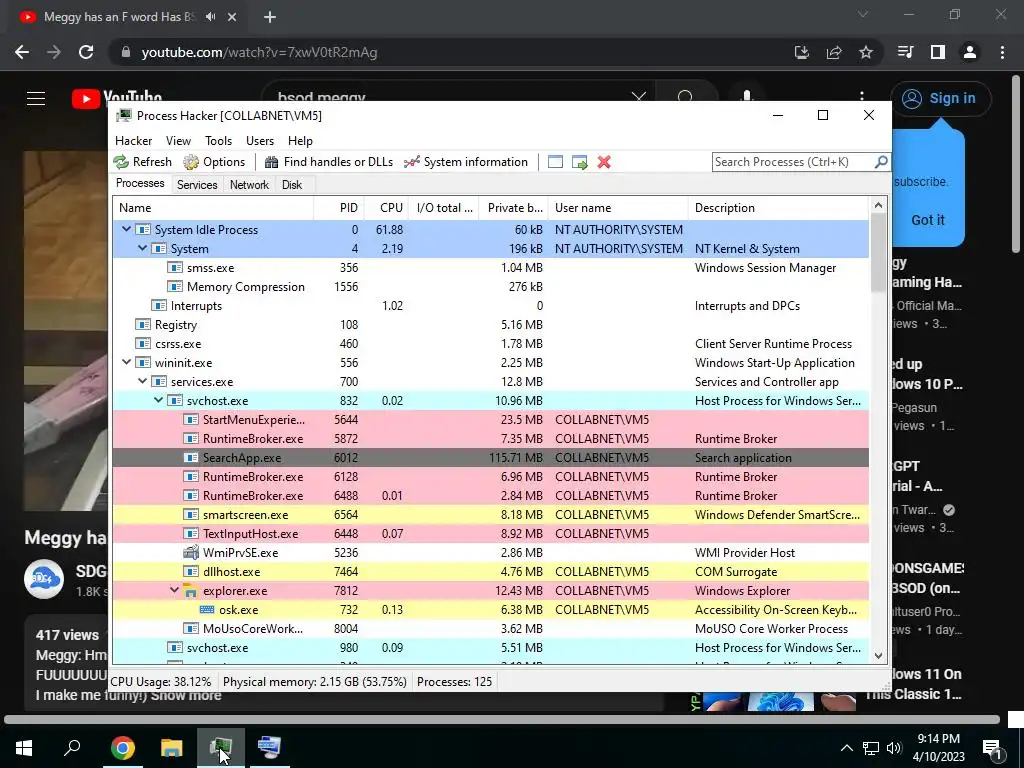Click the red X kill window icon
The width and height of the screenshot is (1024, 768).
click(604, 162)
